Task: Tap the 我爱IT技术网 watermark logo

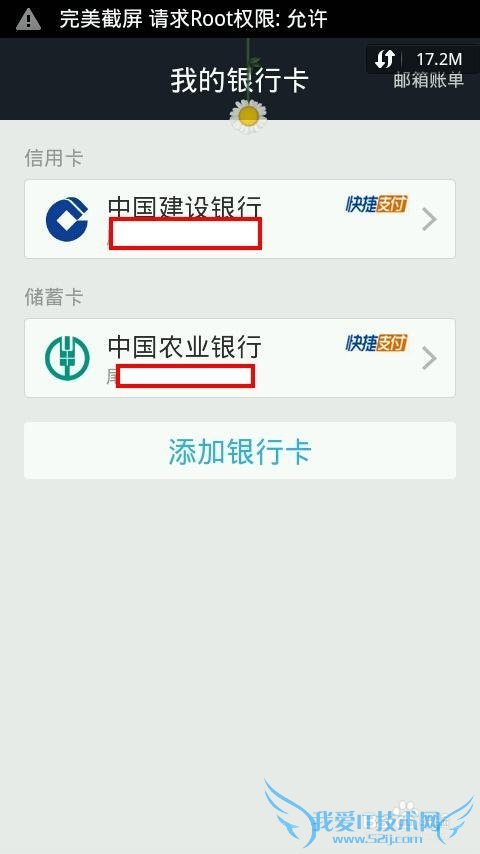Action: [x=369, y=816]
